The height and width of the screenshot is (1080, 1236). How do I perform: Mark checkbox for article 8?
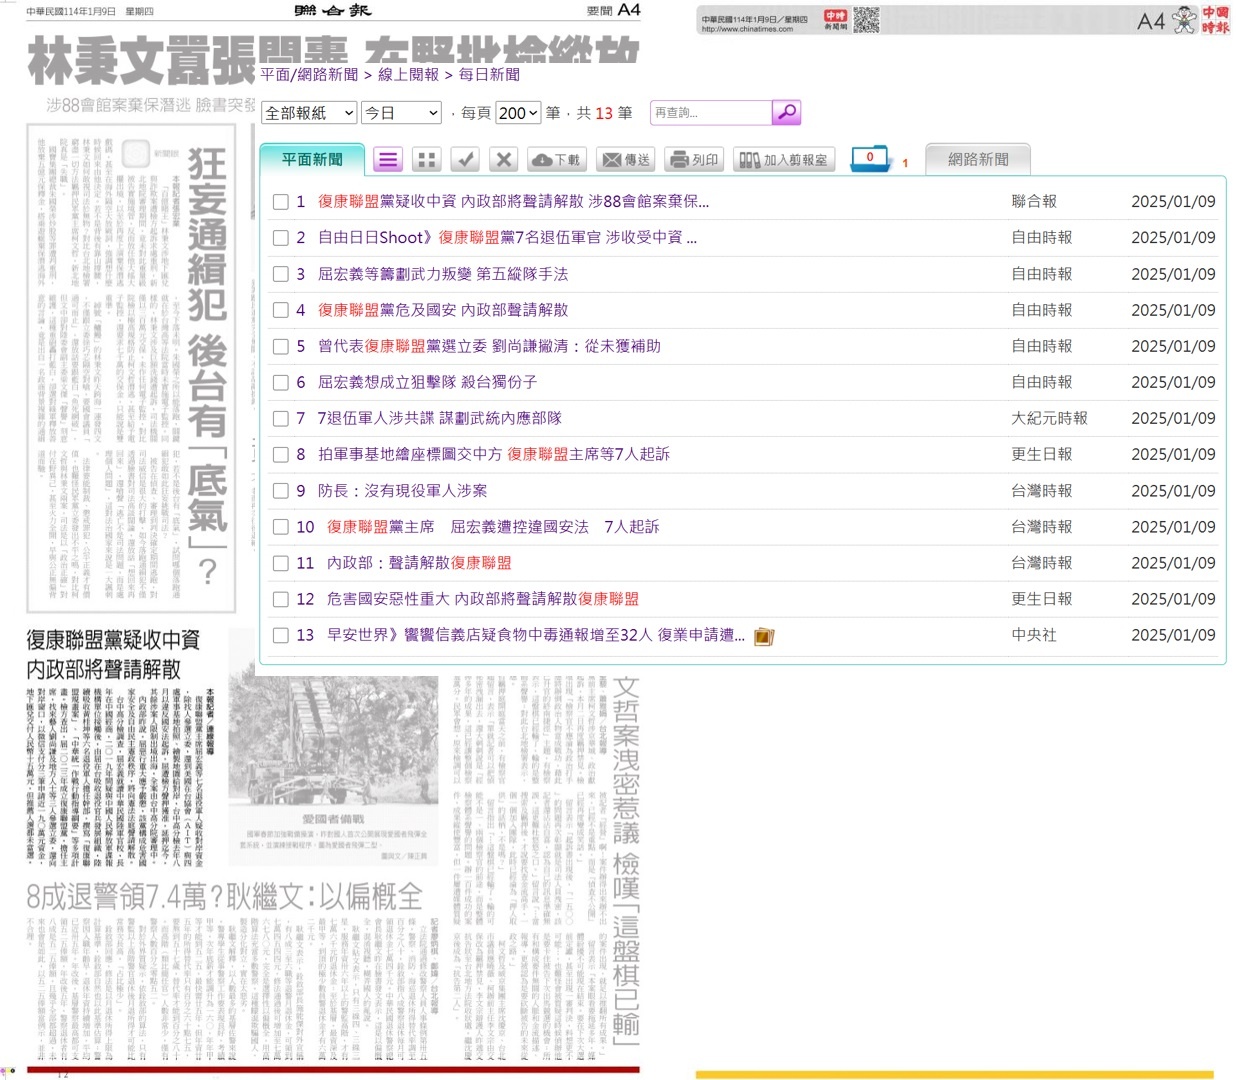[281, 454]
